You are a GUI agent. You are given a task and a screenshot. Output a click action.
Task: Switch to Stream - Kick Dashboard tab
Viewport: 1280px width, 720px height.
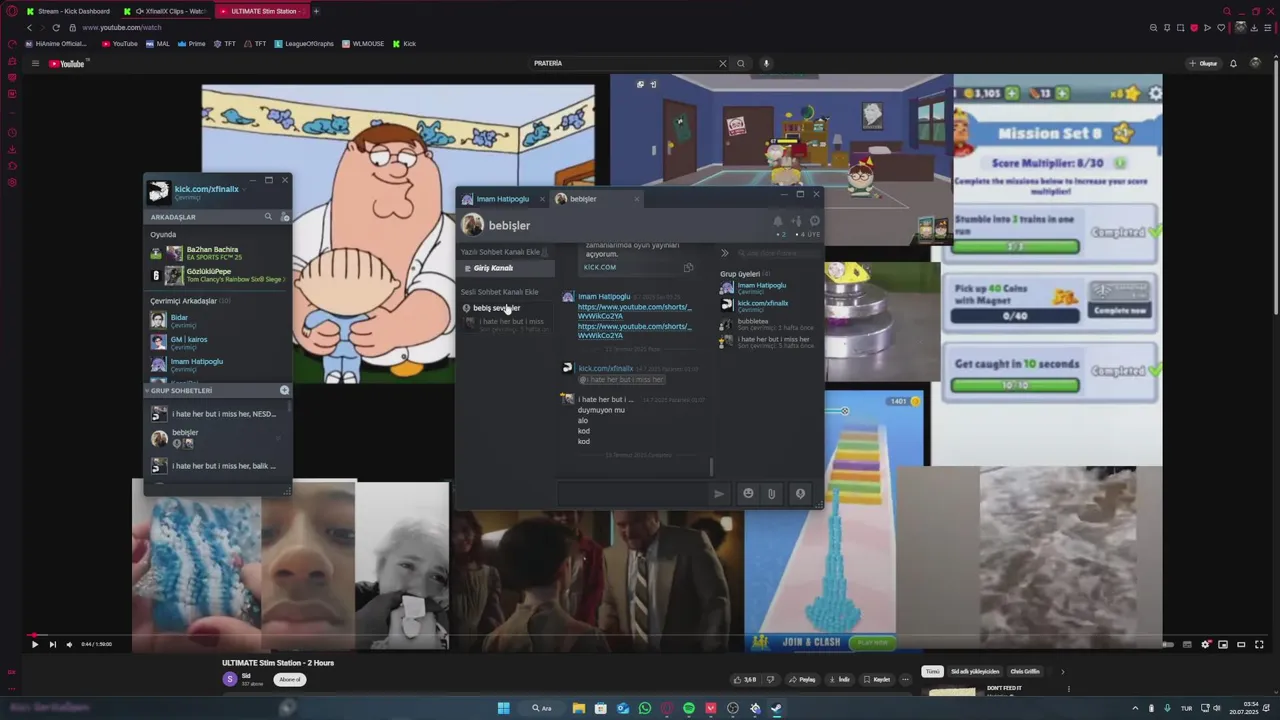coord(68,11)
